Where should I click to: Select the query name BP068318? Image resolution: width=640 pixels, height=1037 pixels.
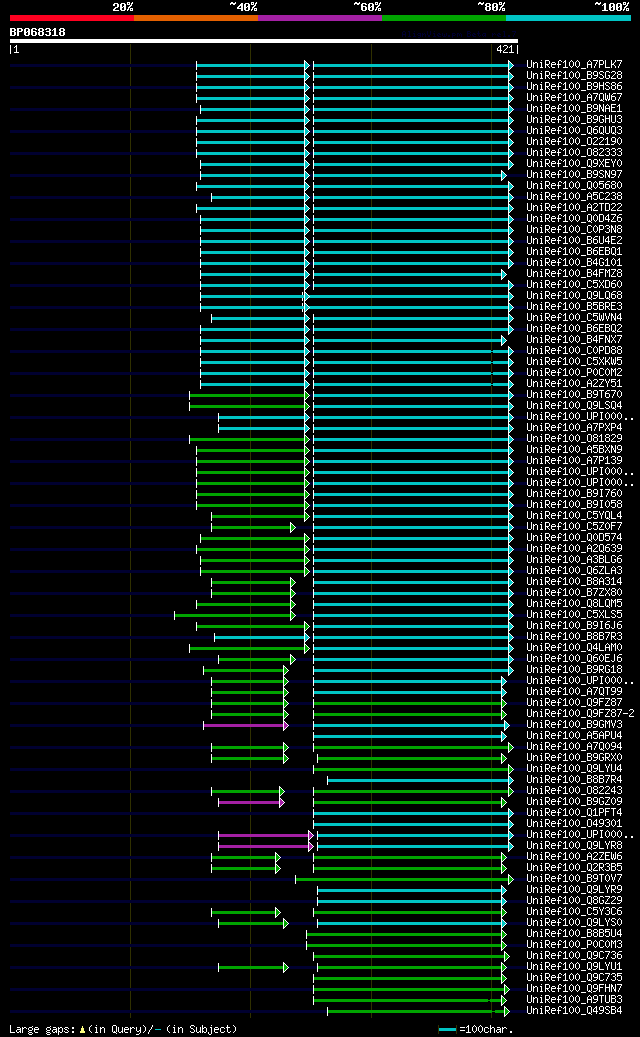(38, 32)
